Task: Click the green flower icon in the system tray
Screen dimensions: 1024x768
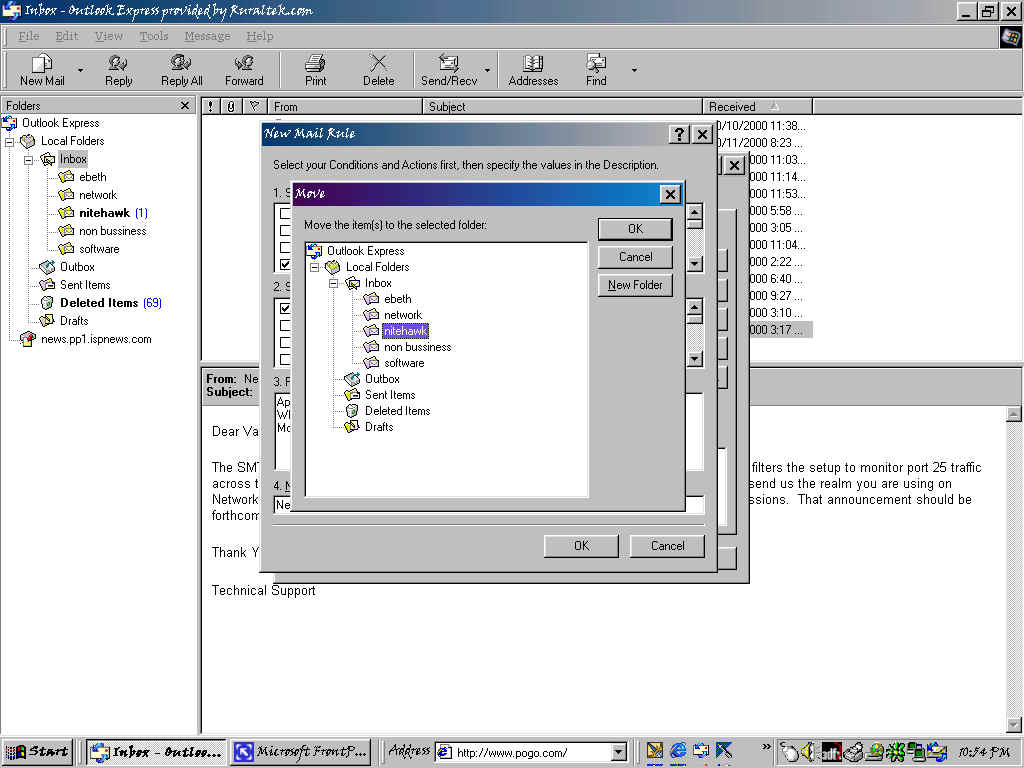Action: click(x=895, y=752)
